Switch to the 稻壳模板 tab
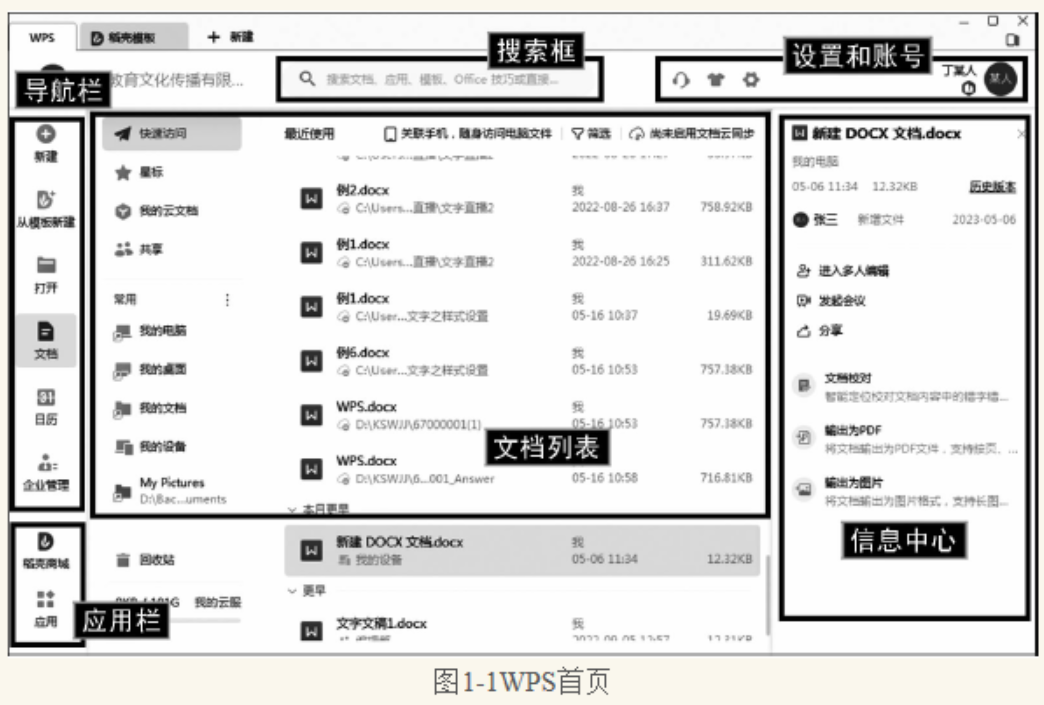The image size is (1044, 705). (x=132, y=37)
